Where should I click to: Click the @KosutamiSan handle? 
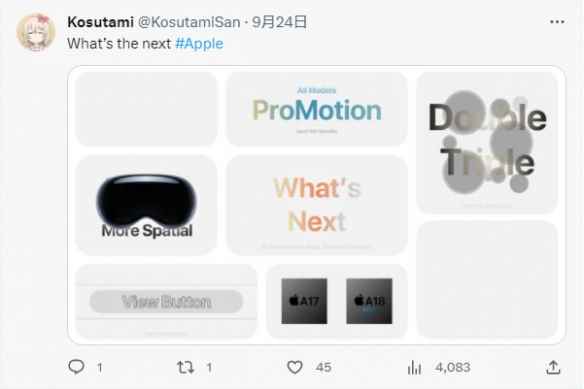189,22
